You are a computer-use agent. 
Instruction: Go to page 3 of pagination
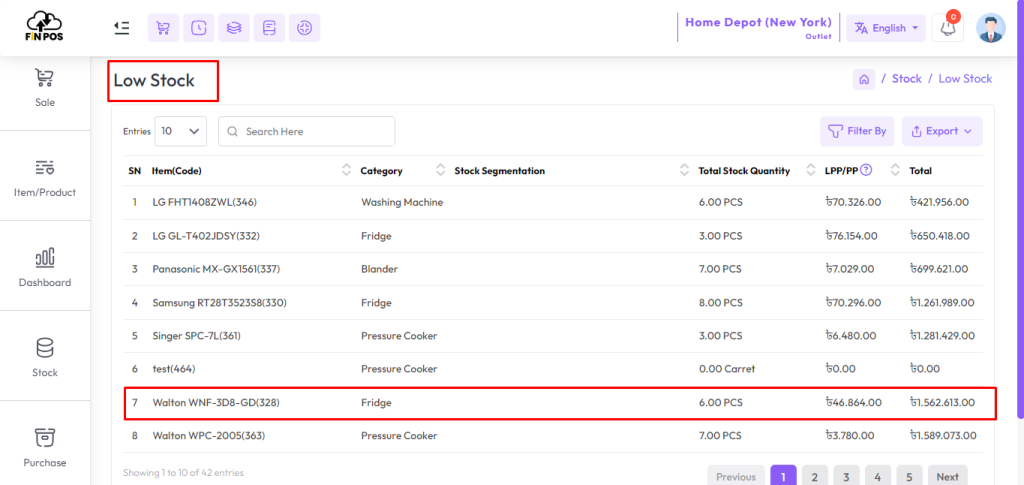coord(846,476)
